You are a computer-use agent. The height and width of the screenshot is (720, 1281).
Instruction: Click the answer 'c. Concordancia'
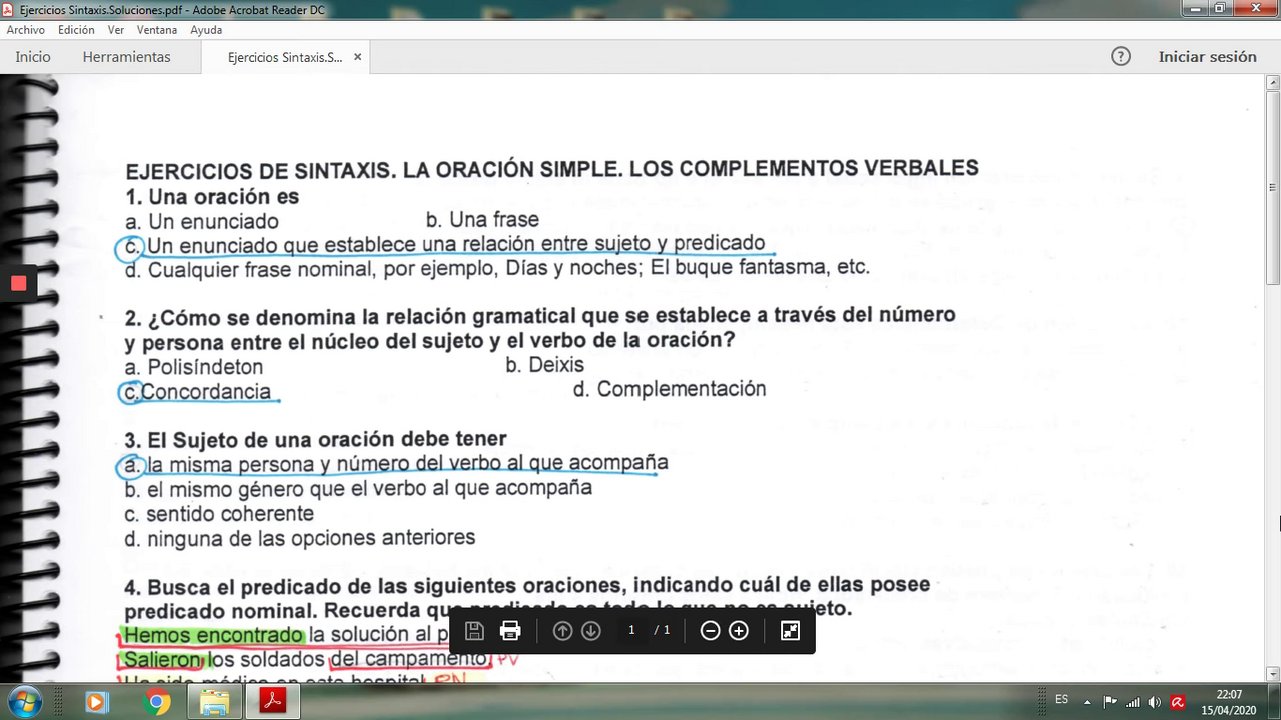[197, 392]
